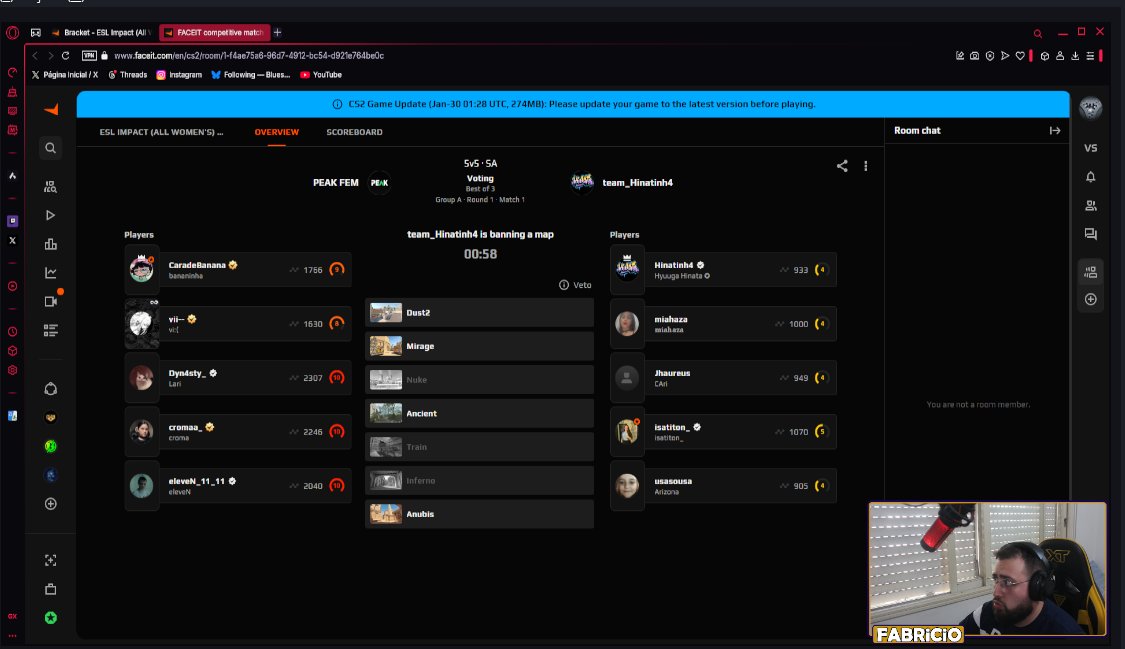Click the browser heart bookmark icon
1125x649 pixels.
(1020, 55)
